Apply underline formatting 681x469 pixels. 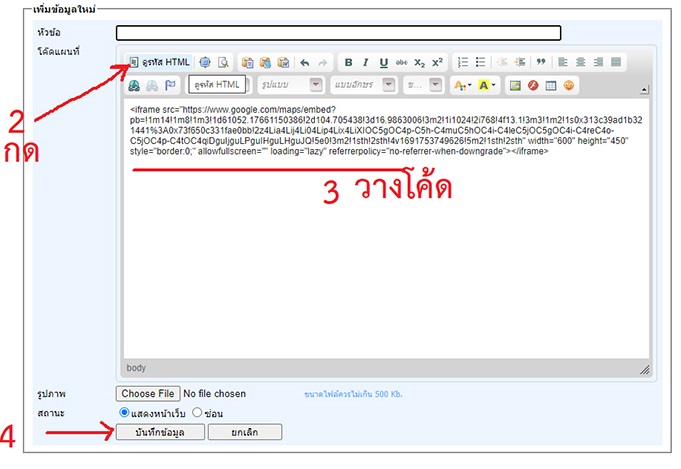(384, 62)
